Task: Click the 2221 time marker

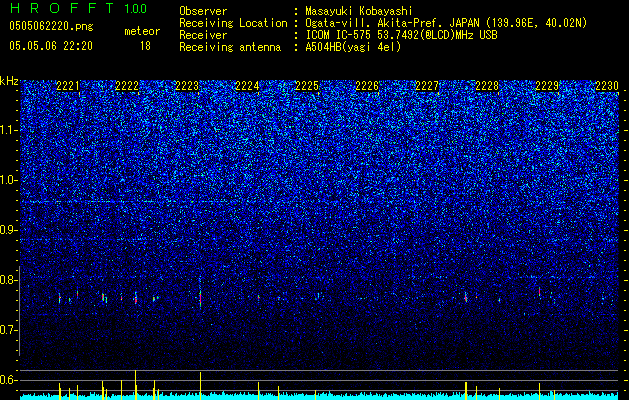Action: (68, 86)
